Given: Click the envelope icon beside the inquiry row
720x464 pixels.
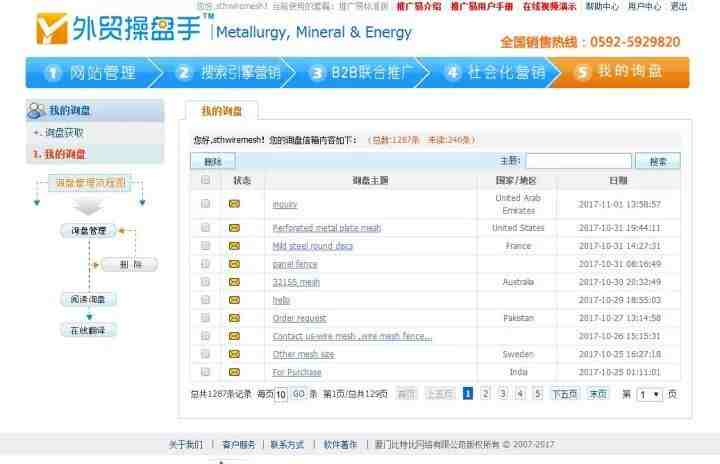Looking at the screenshot, I should (x=234, y=204).
